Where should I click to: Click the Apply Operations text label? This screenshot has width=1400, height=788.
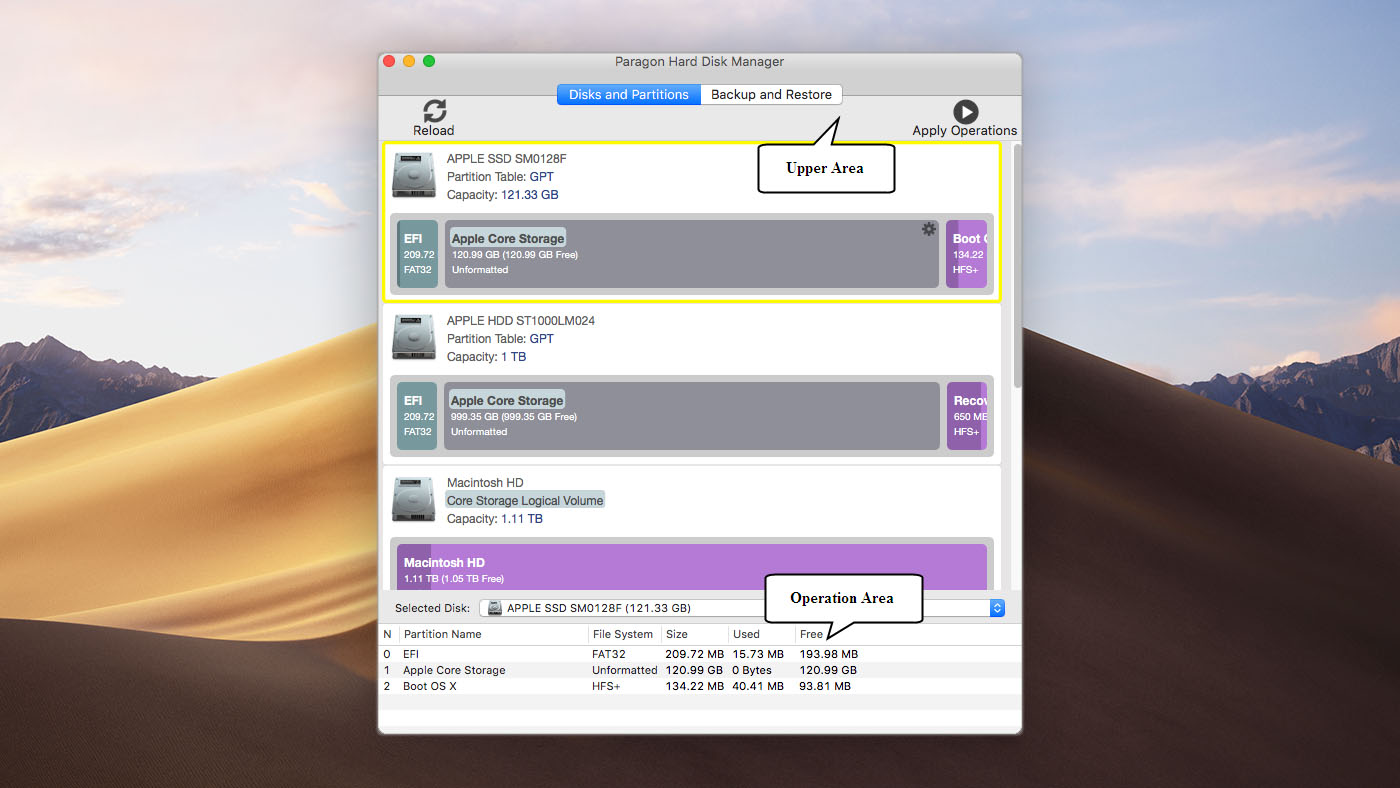tap(965, 131)
